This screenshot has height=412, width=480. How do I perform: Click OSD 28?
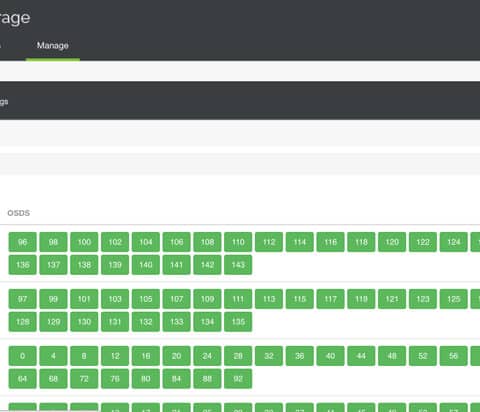238,356
